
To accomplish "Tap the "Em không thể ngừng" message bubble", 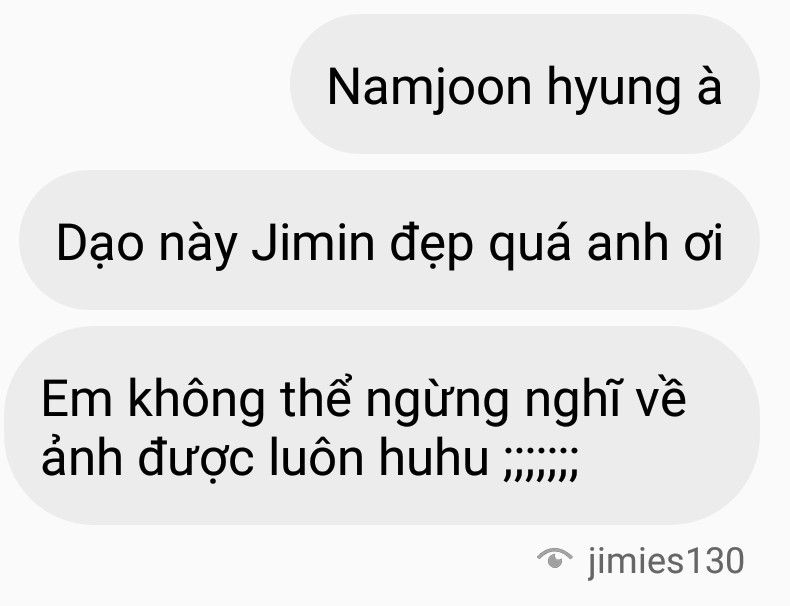I will click(381, 426).
